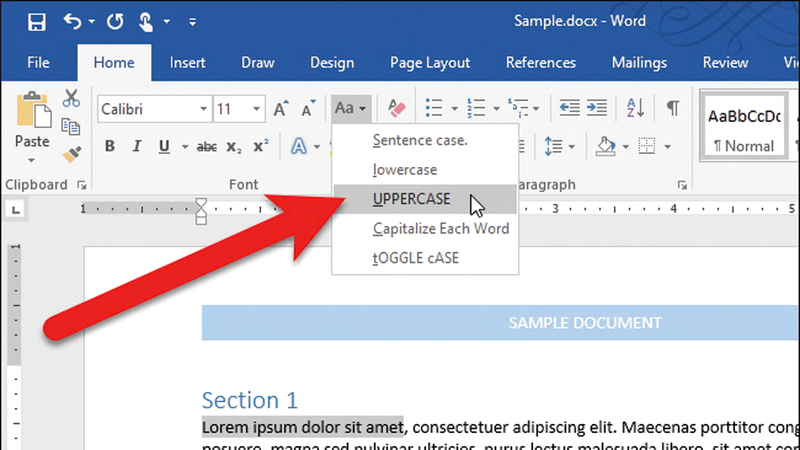Image resolution: width=800 pixels, height=450 pixels.
Task: Click the Clear All Formatting eraser icon
Action: click(397, 108)
